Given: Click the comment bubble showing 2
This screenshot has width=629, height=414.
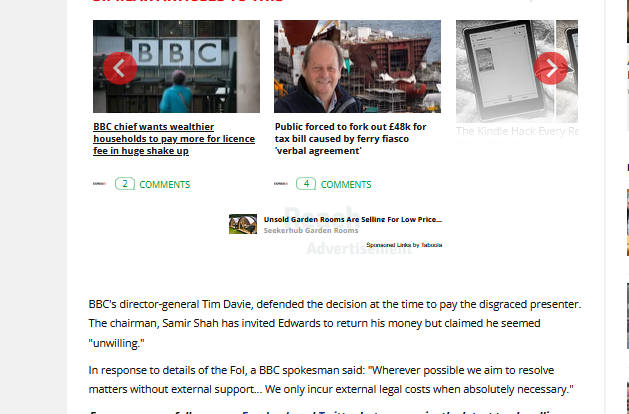Looking at the screenshot, I should [x=125, y=184].
